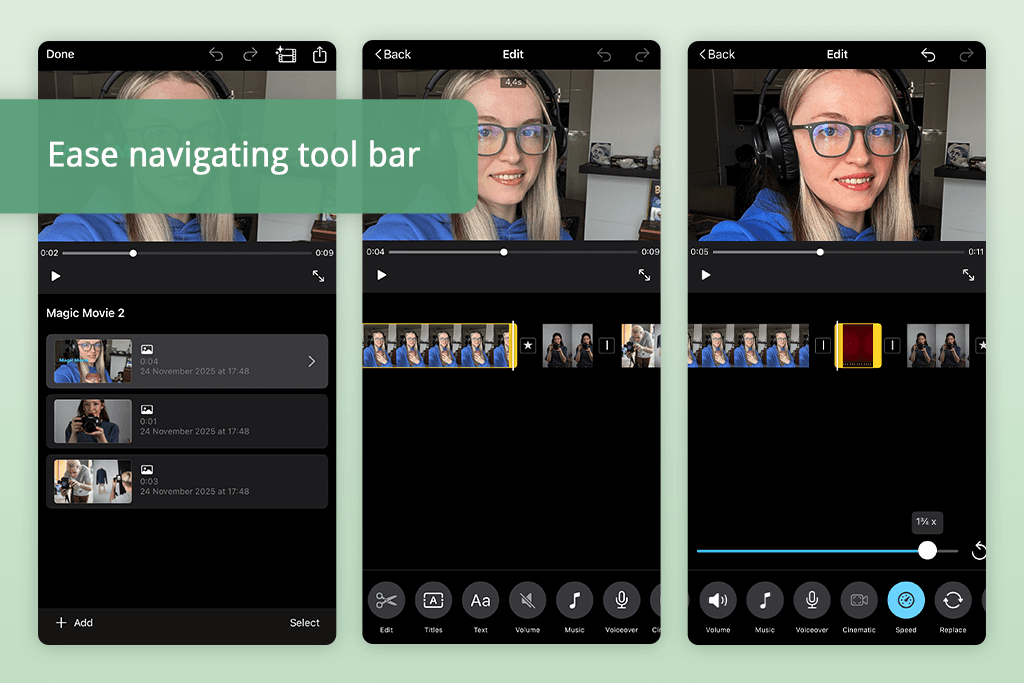Open the storyboard magic film icon
This screenshot has height=683, width=1024.
click(x=286, y=54)
